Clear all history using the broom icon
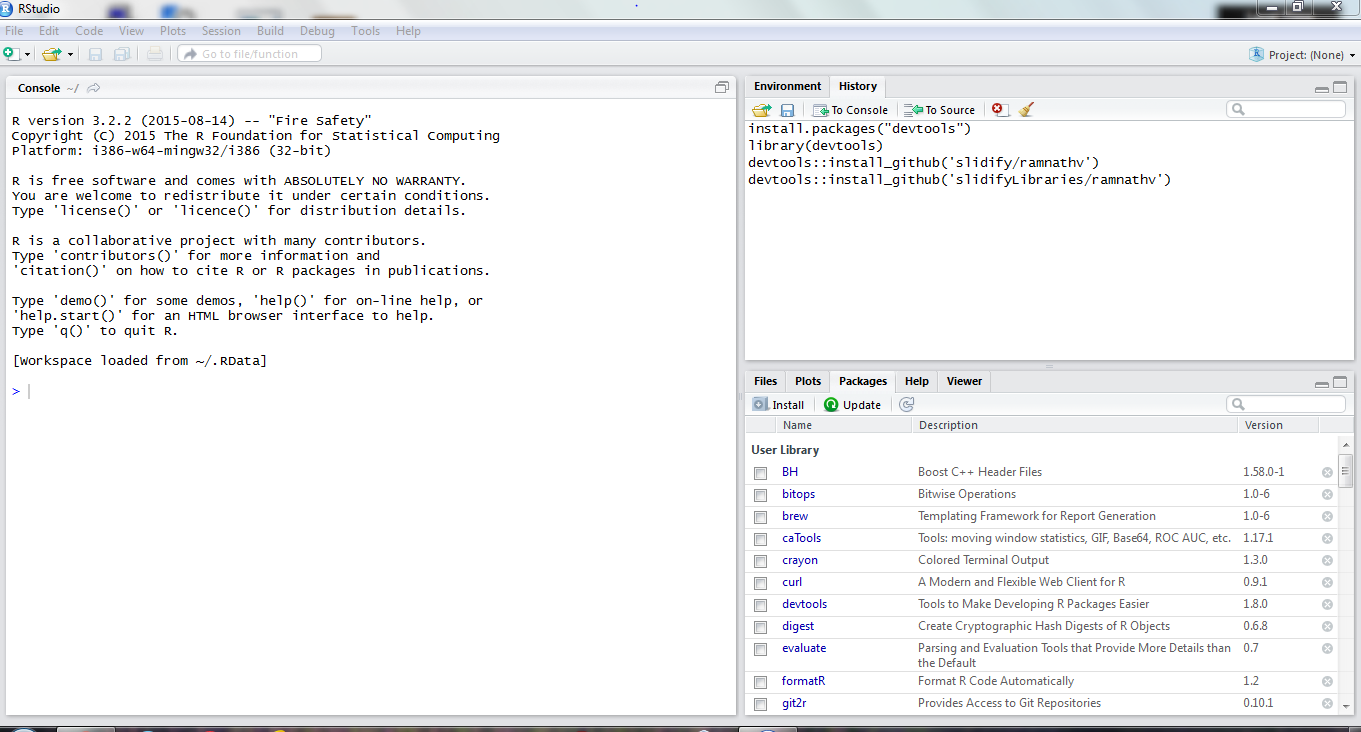Screen dimensions: 1361x732 tap(1025, 110)
